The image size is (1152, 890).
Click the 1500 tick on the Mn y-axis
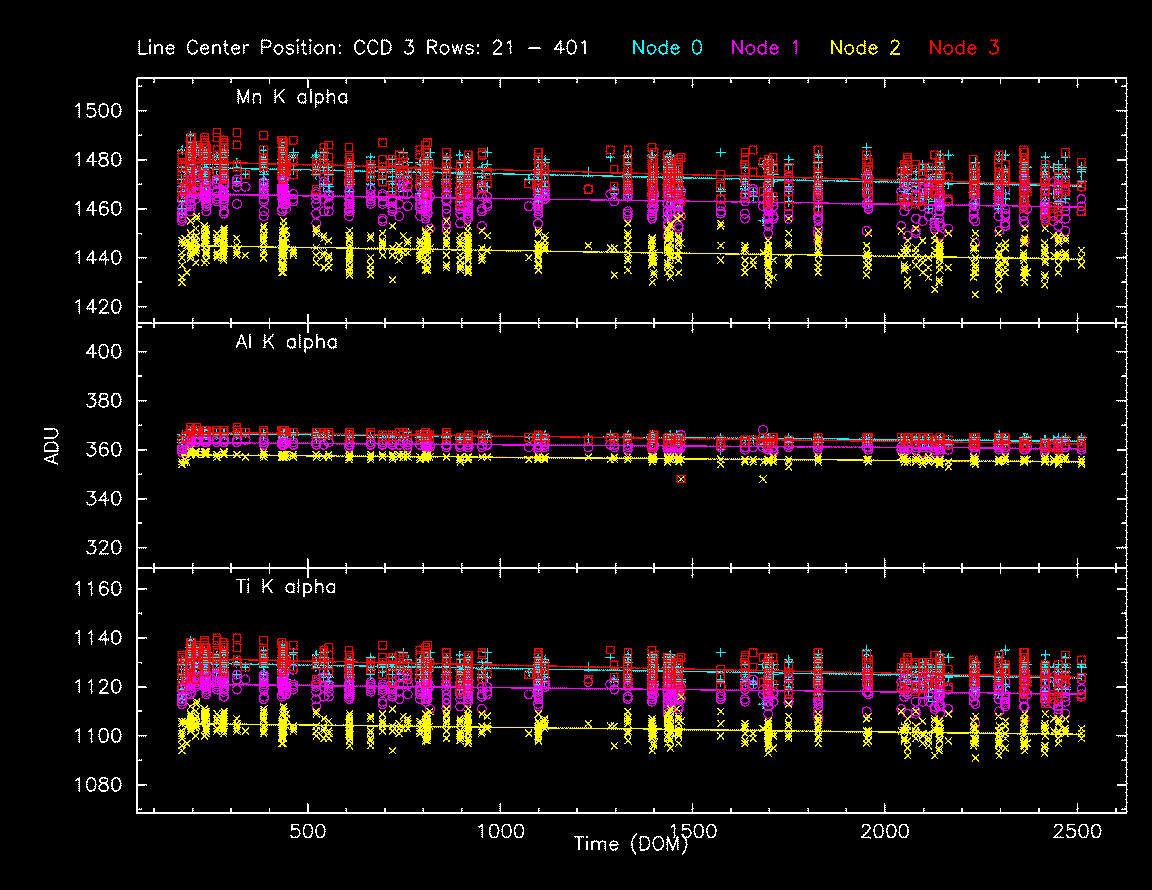tap(98, 111)
